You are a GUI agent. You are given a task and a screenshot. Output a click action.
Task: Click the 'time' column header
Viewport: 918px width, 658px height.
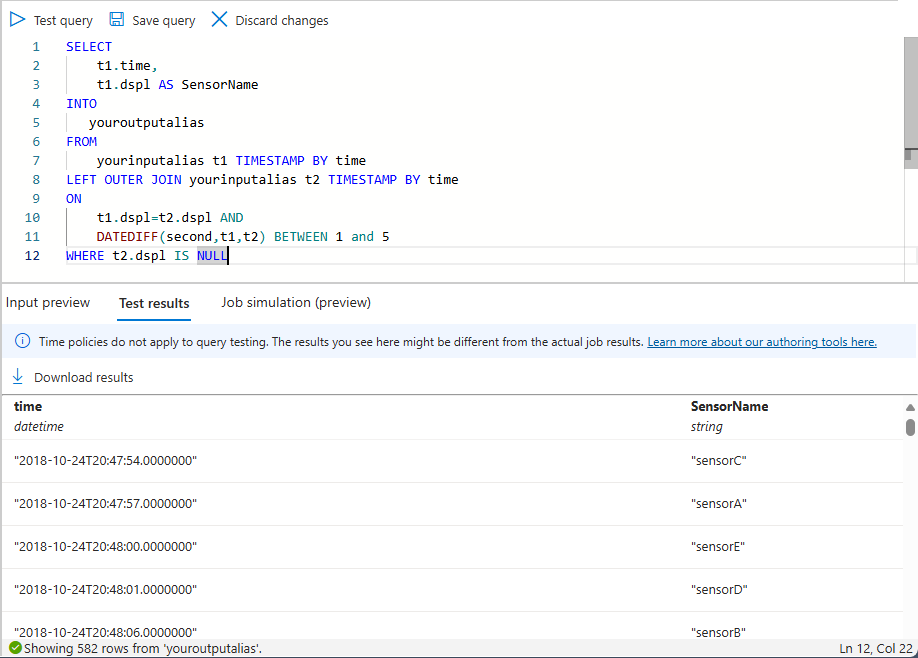pyautogui.click(x=28, y=406)
